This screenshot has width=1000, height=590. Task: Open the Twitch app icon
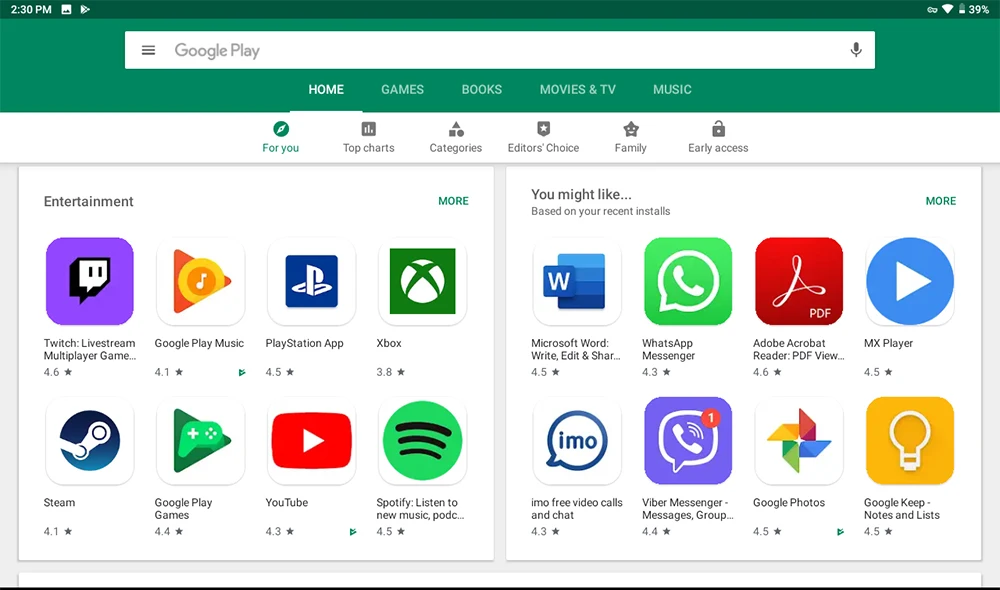click(x=90, y=281)
